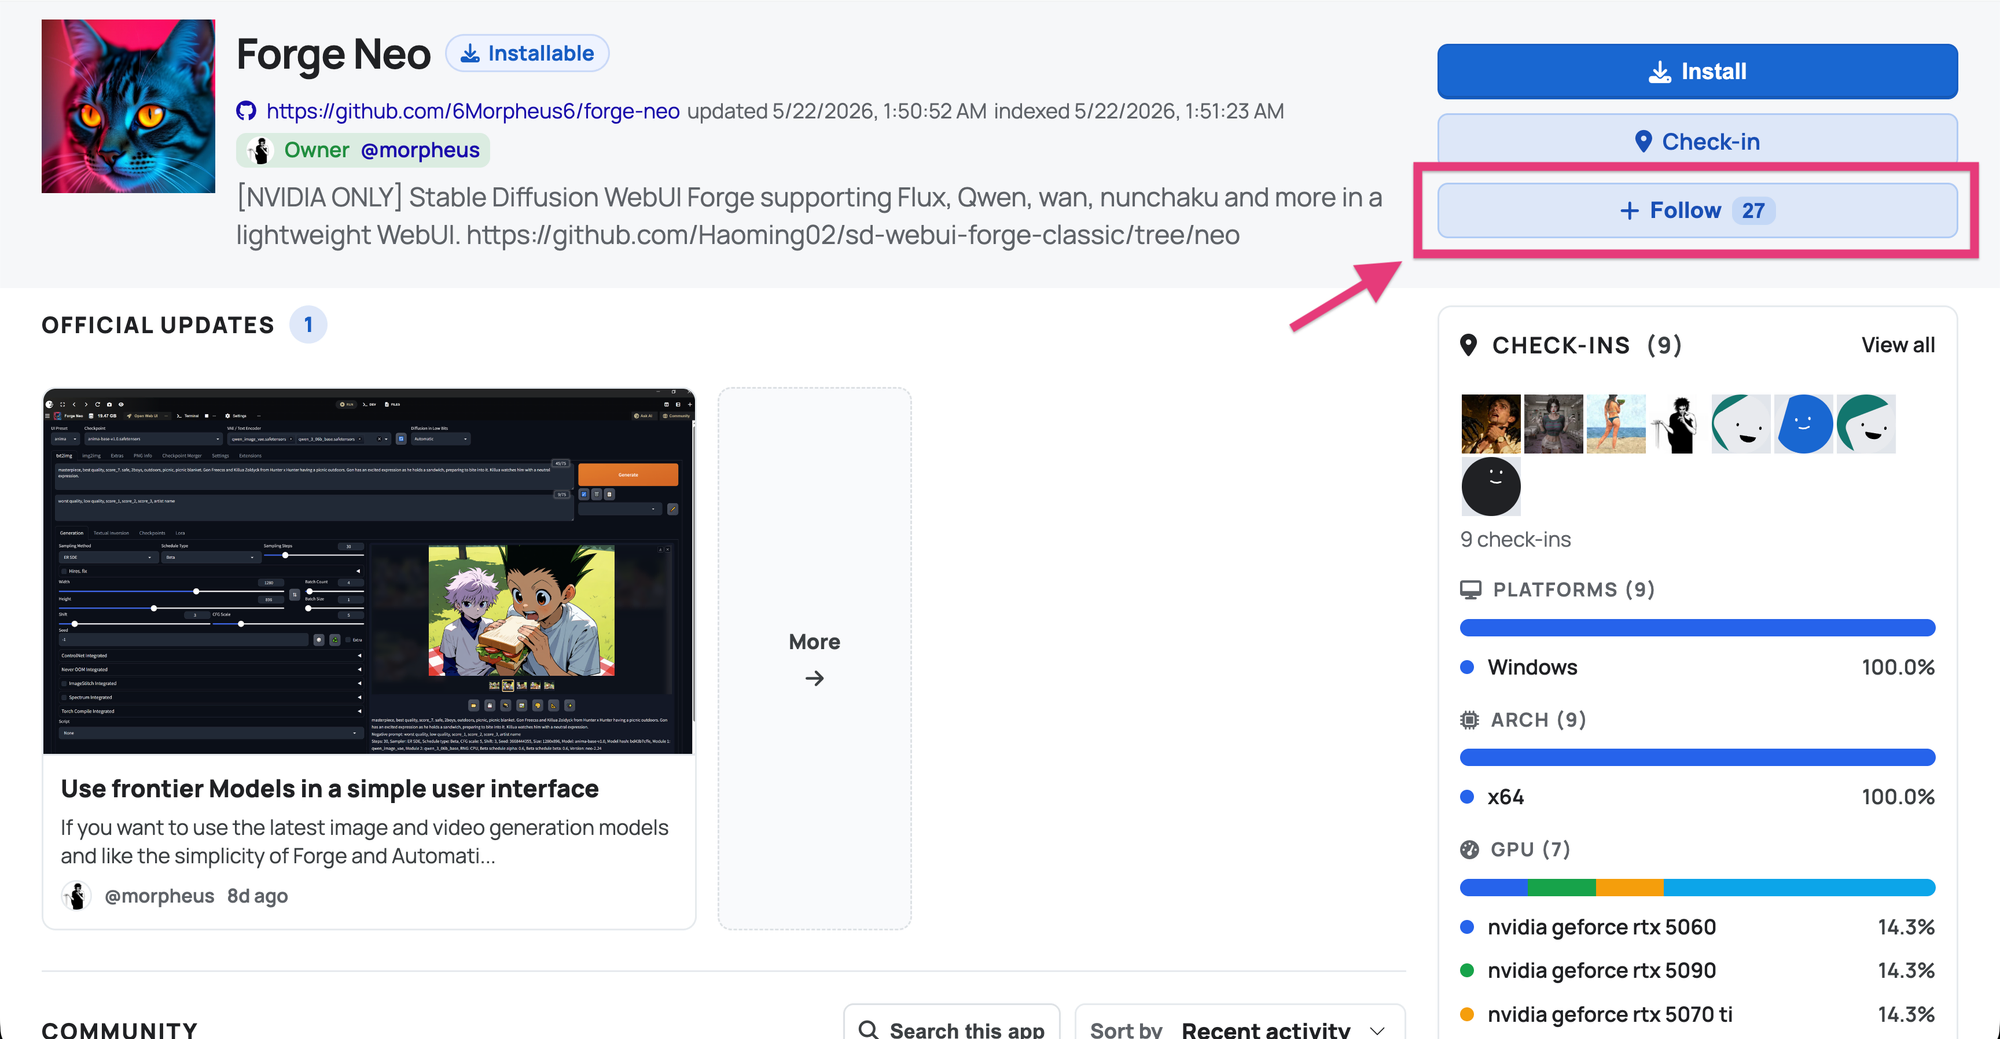The height and width of the screenshot is (1039, 2000).
Task: Click the orange segment of GPU bar
Action: (x=1630, y=888)
